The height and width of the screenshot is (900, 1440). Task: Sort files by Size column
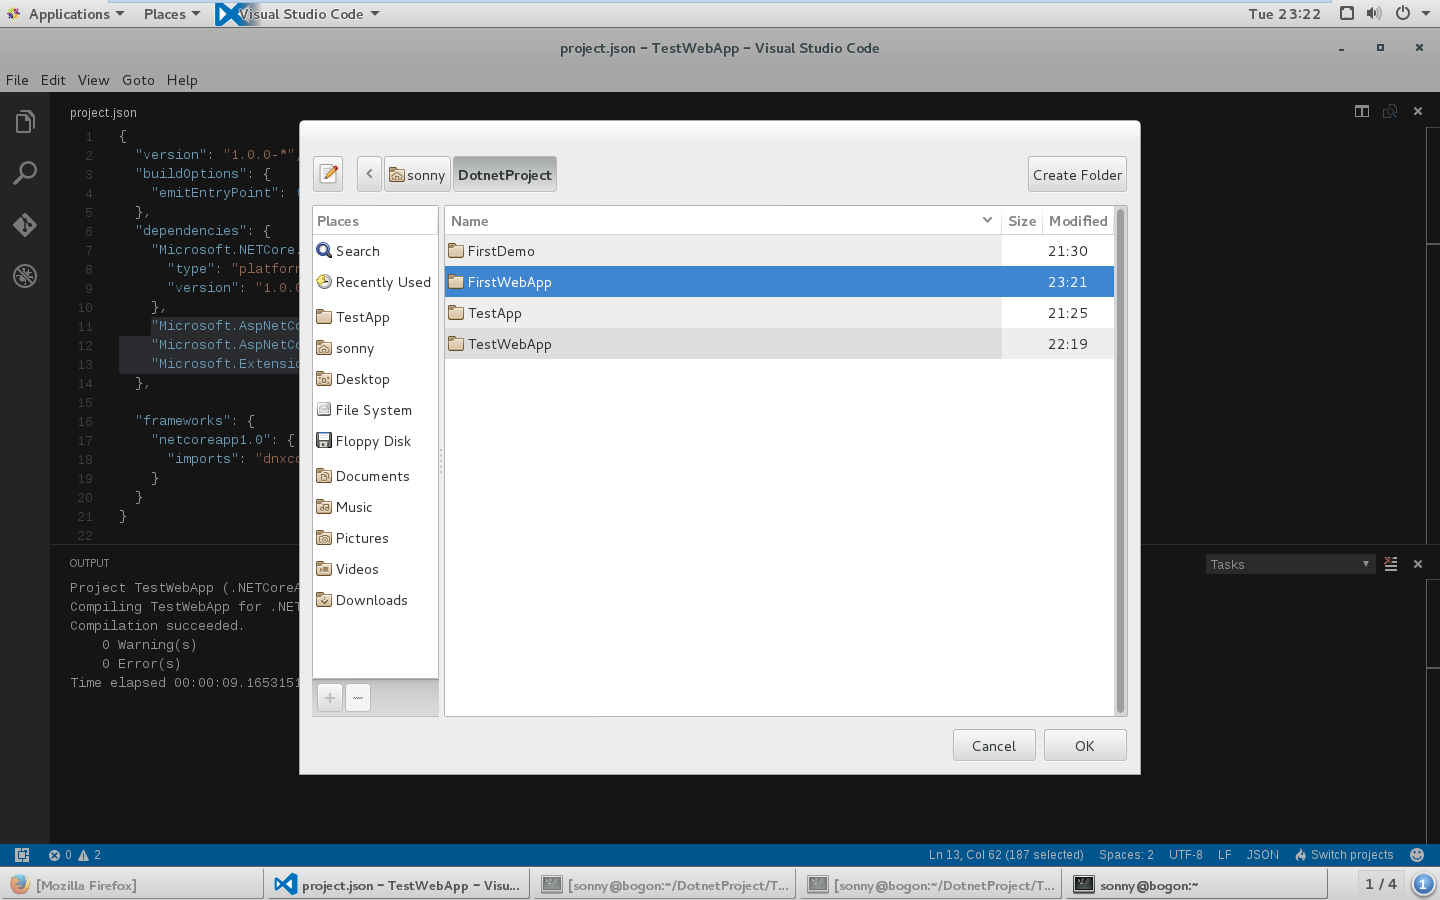pos(1022,221)
